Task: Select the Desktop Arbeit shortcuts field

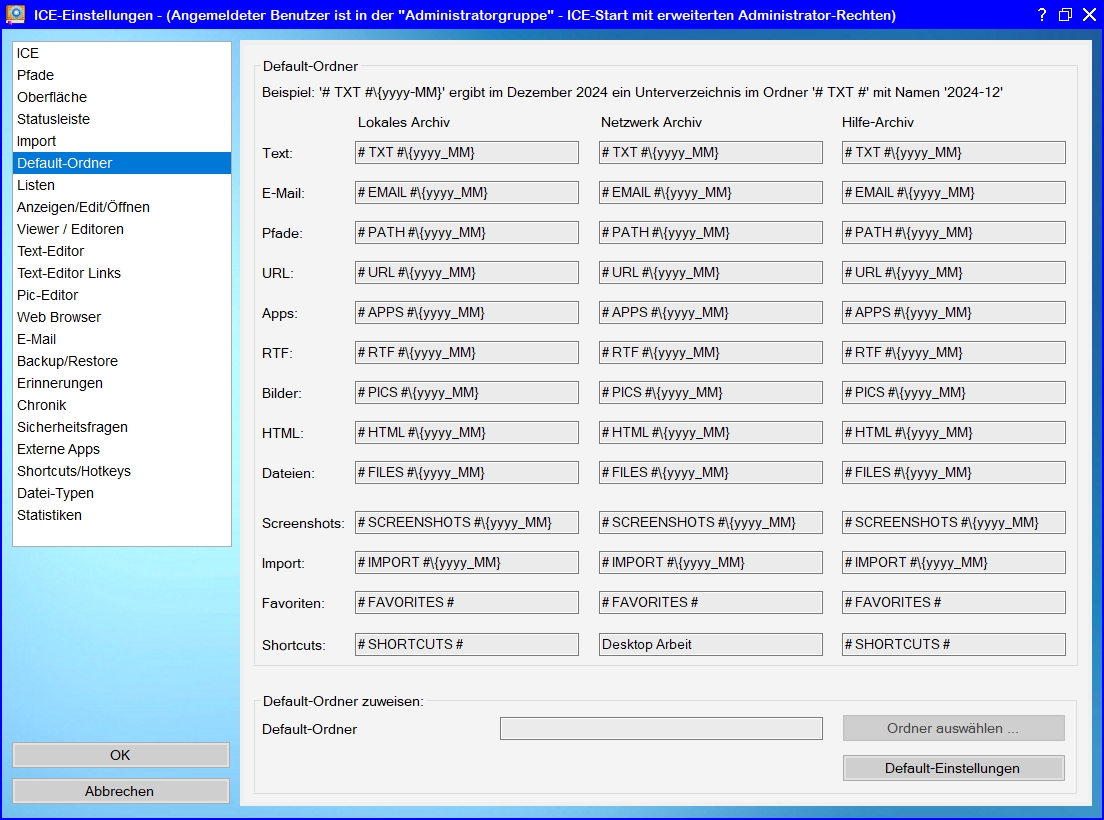Action: [x=710, y=645]
